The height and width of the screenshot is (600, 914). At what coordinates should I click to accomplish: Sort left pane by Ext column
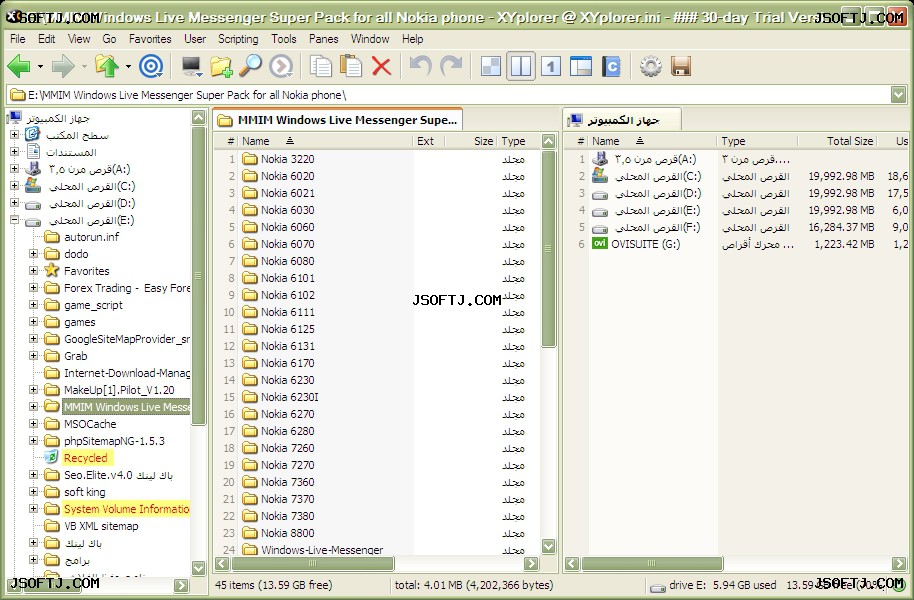pos(428,141)
